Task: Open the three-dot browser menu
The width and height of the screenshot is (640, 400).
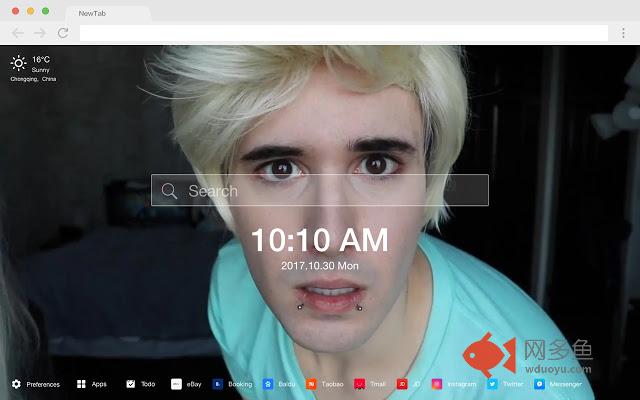Action: pos(623,33)
